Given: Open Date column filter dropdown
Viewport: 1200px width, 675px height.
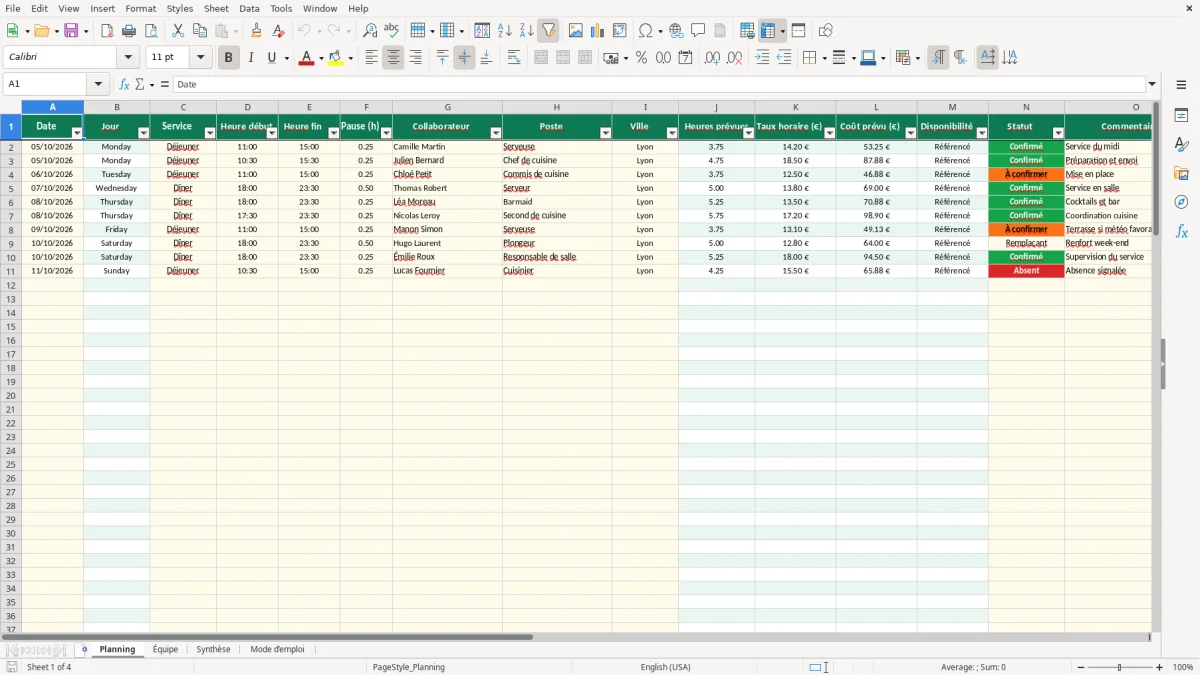Looking at the screenshot, I should (x=77, y=133).
